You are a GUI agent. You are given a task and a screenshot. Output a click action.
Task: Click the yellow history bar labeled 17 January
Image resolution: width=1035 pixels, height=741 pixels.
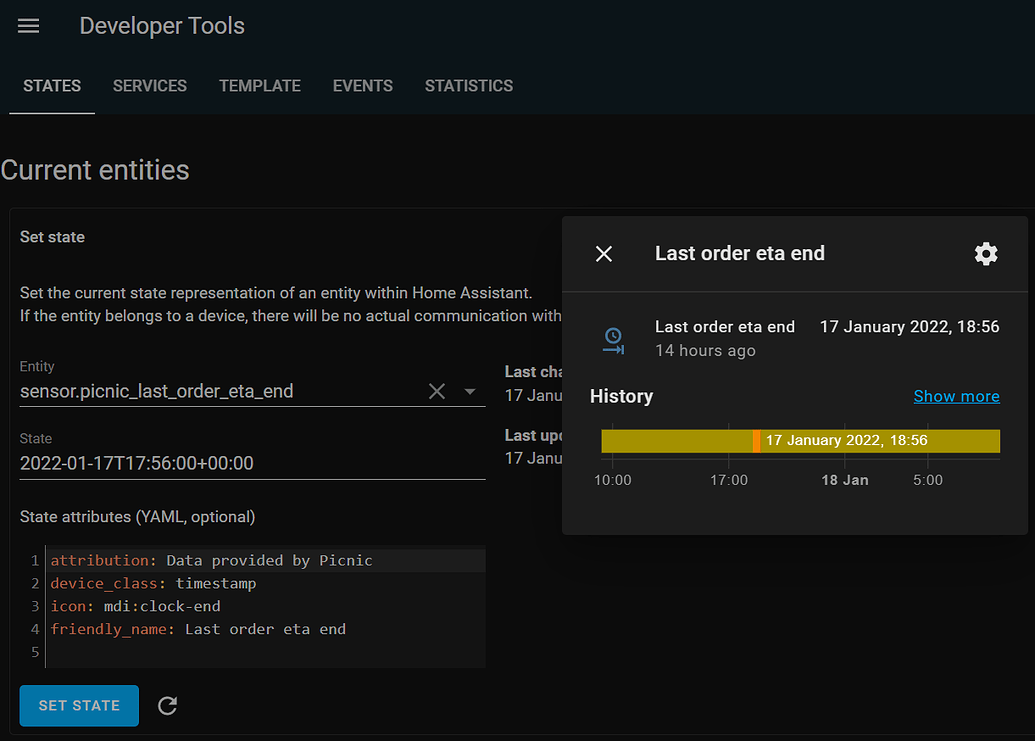(x=880, y=441)
